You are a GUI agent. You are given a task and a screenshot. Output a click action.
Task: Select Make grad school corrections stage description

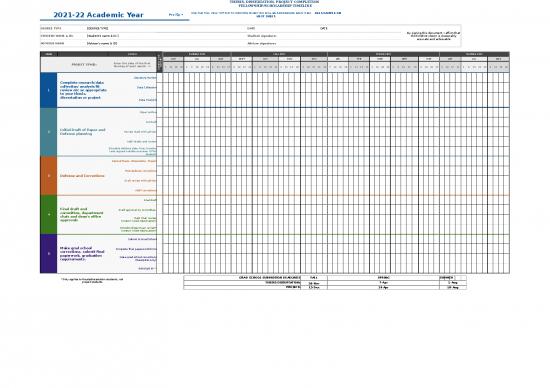pos(82,254)
